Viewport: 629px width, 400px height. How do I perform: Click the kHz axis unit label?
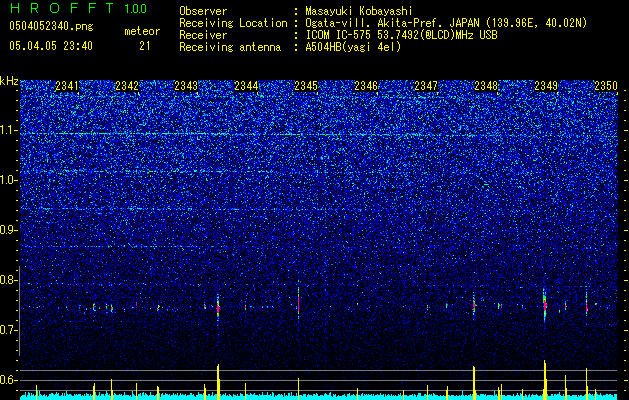tap(9, 81)
